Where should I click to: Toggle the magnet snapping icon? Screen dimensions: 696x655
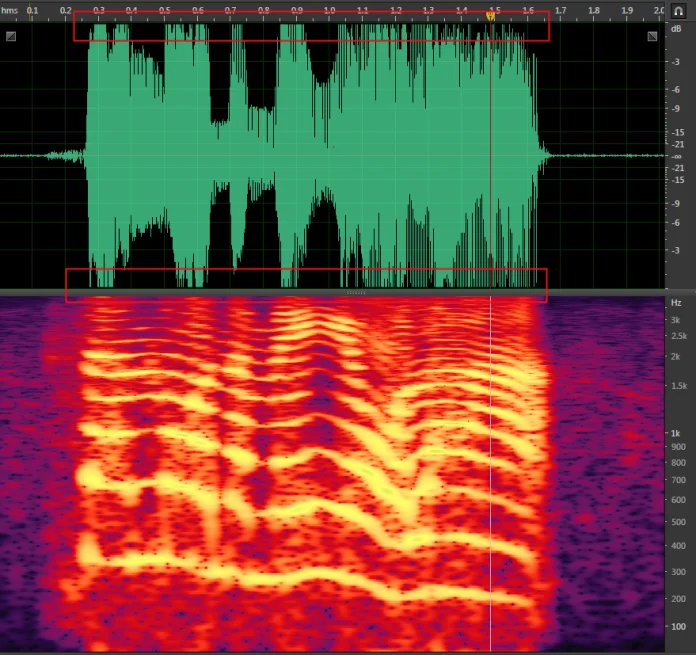point(678,11)
